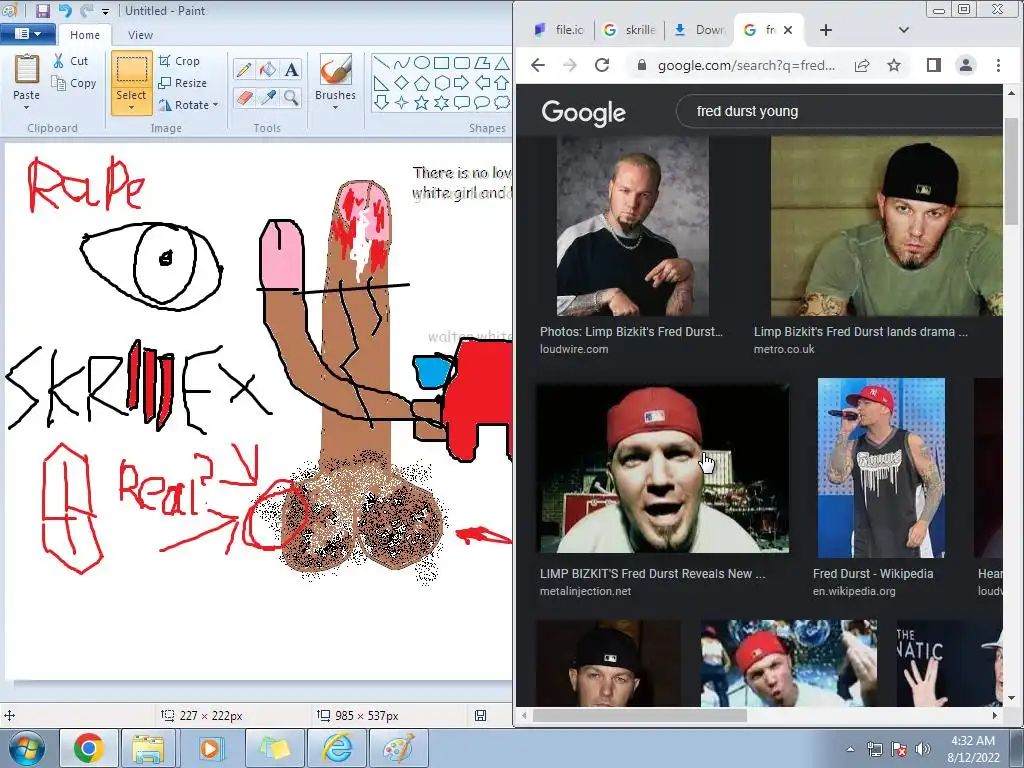Choose the Five-point star shape
1024x768 pixels.
pyautogui.click(x=422, y=103)
